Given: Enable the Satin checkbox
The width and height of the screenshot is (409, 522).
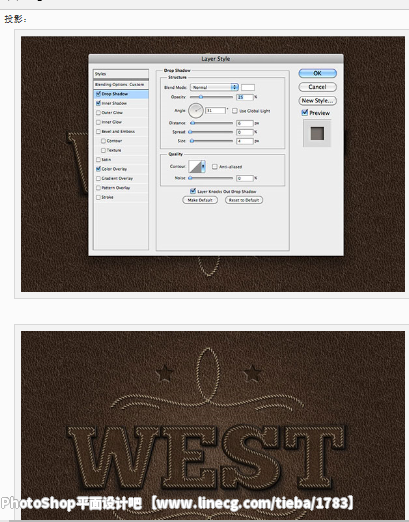Looking at the screenshot, I should [x=98, y=160].
